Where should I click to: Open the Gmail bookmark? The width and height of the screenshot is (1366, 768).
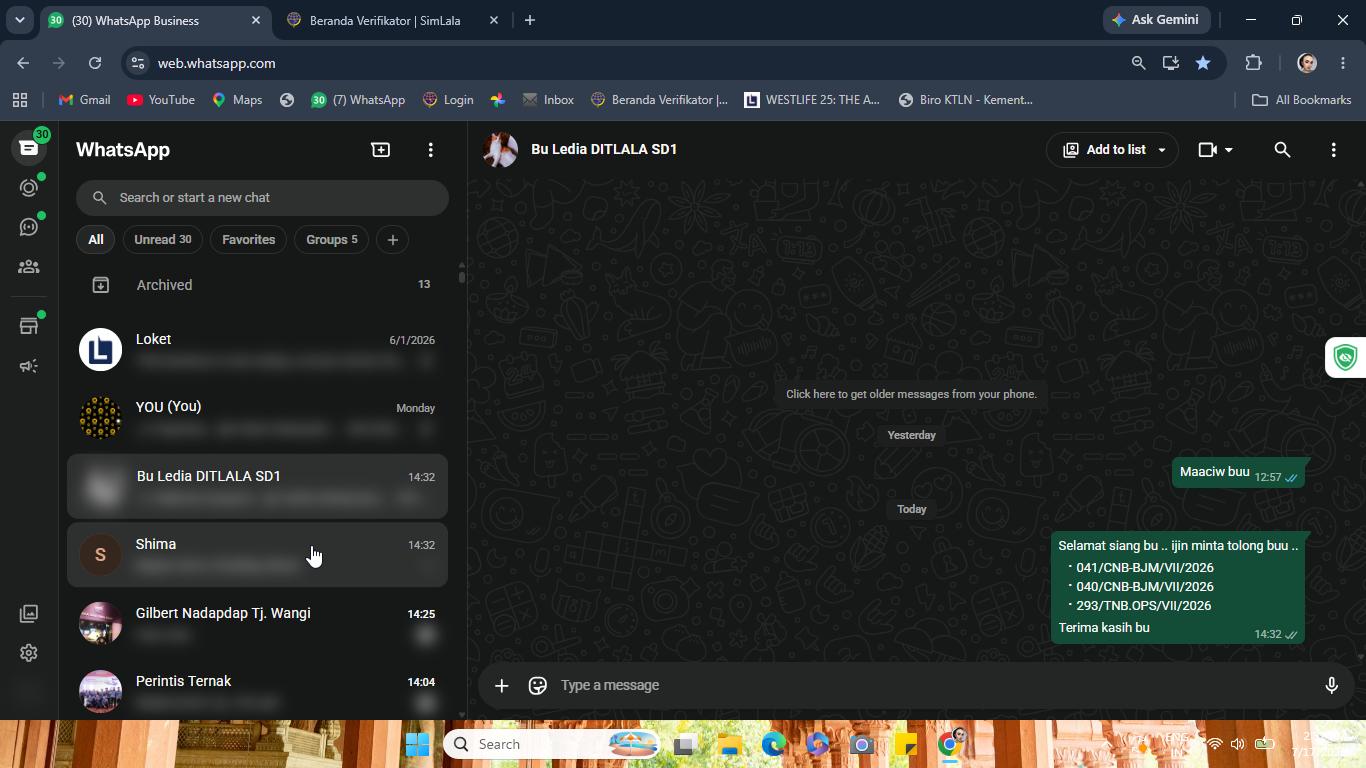(85, 100)
